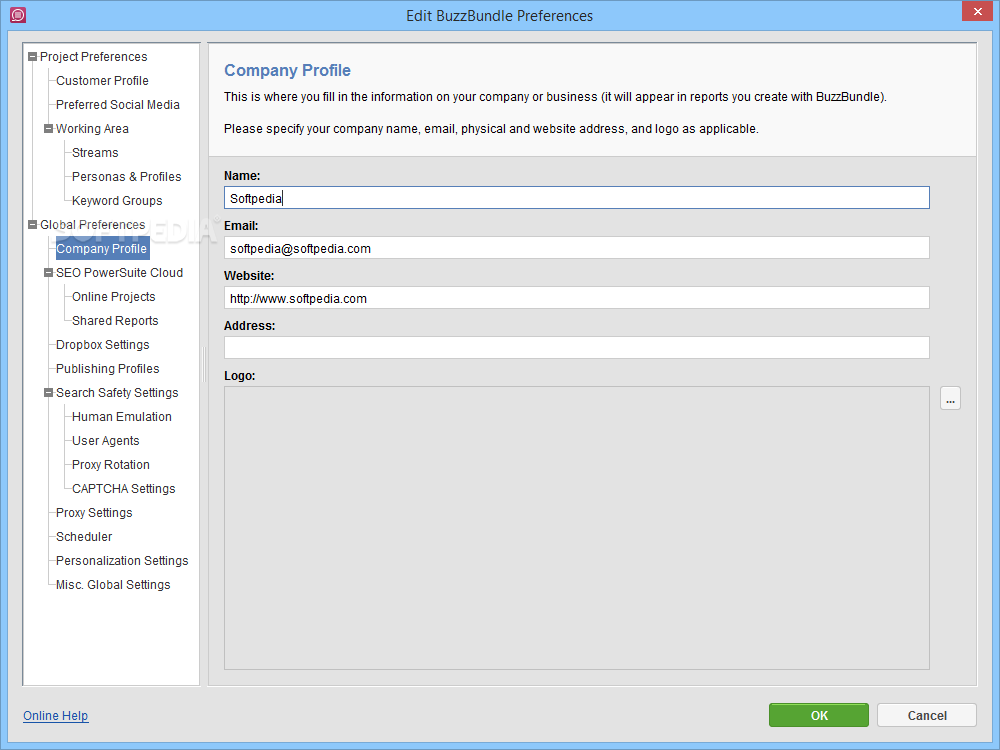1000x750 pixels.
Task: Click the Email input field
Action: pyautogui.click(x=577, y=248)
